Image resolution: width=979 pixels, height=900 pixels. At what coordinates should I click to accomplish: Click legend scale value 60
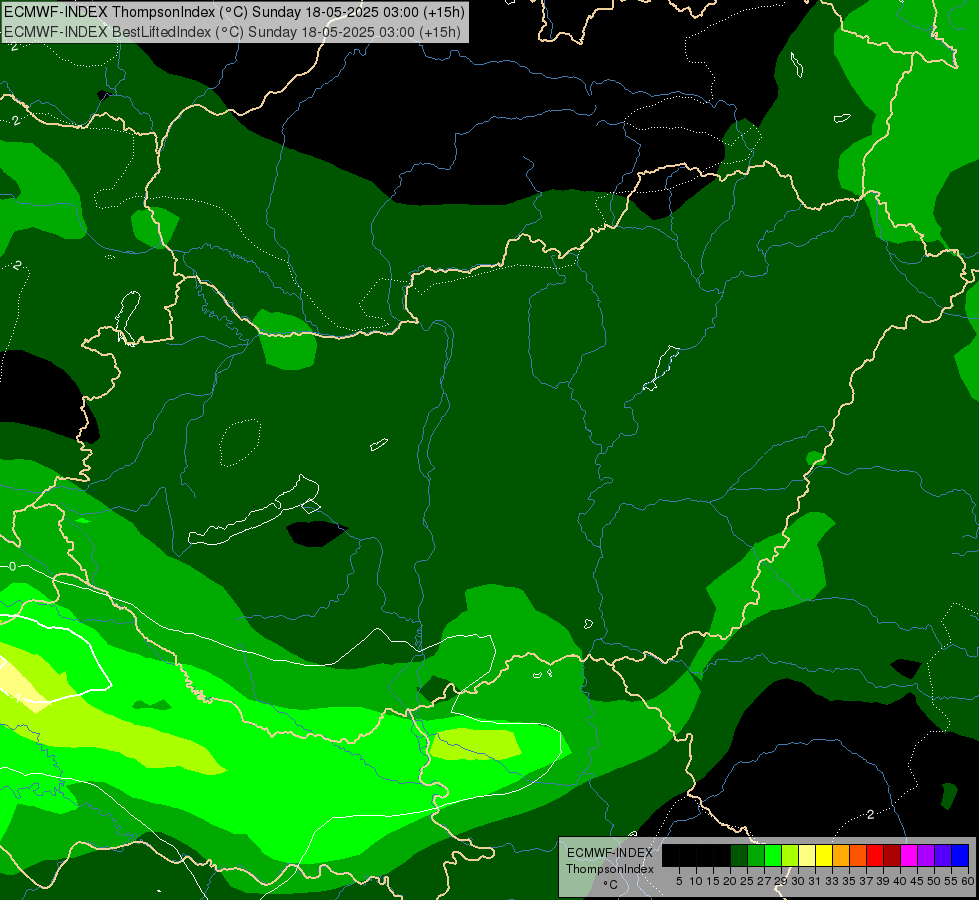click(968, 881)
